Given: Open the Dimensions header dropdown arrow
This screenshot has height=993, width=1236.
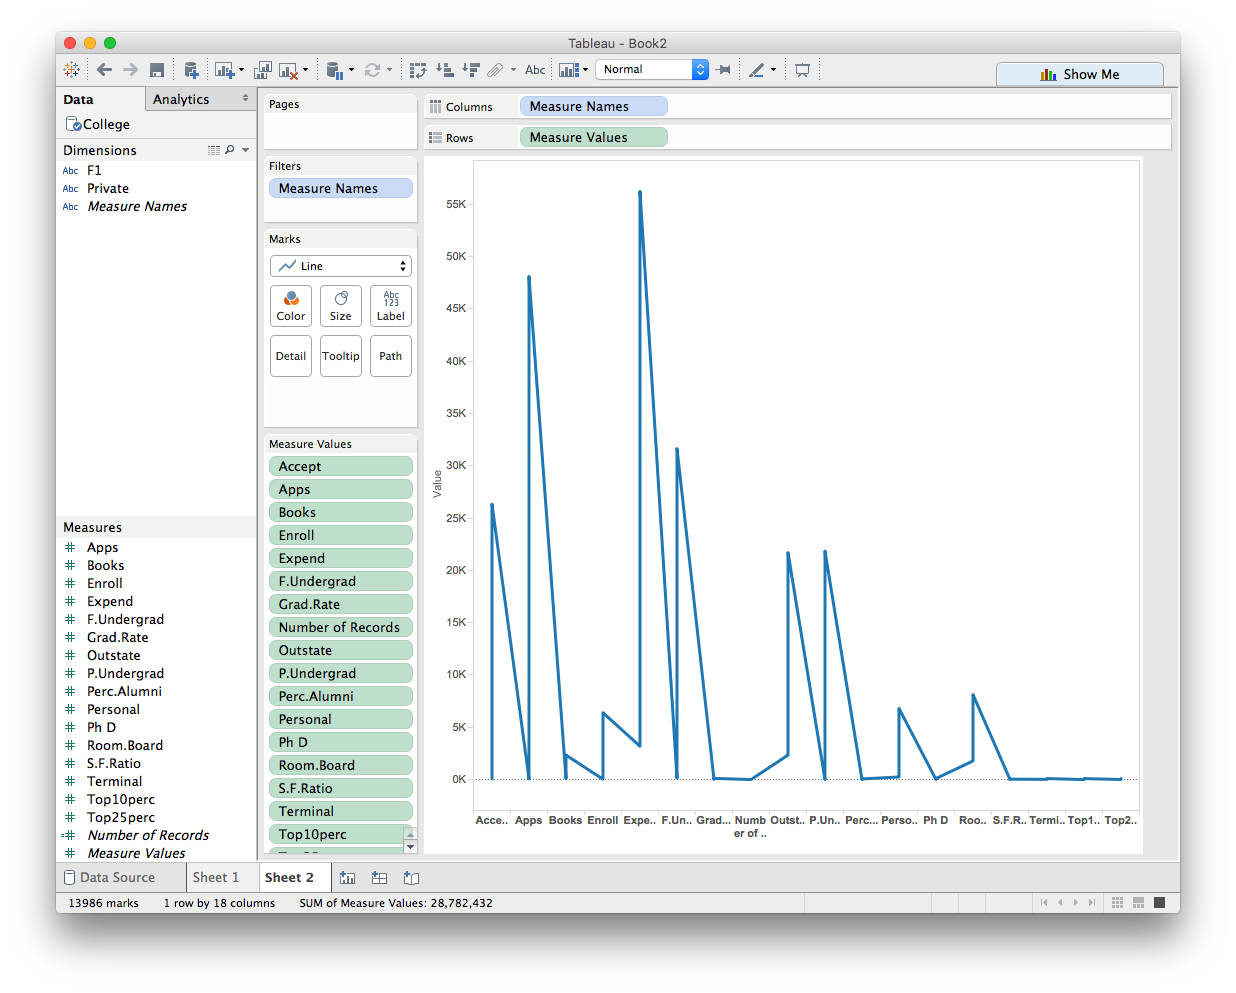Looking at the screenshot, I should [x=245, y=150].
